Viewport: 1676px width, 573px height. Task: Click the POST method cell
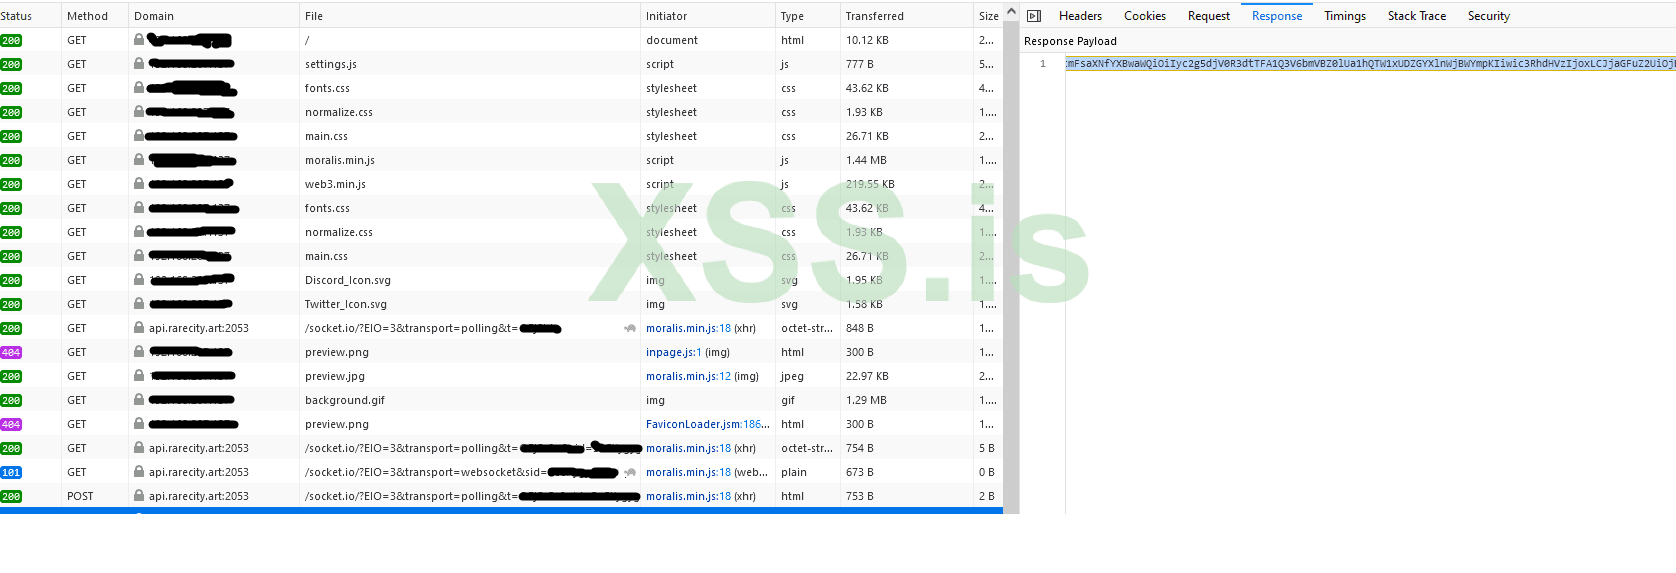pyautogui.click(x=80, y=496)
